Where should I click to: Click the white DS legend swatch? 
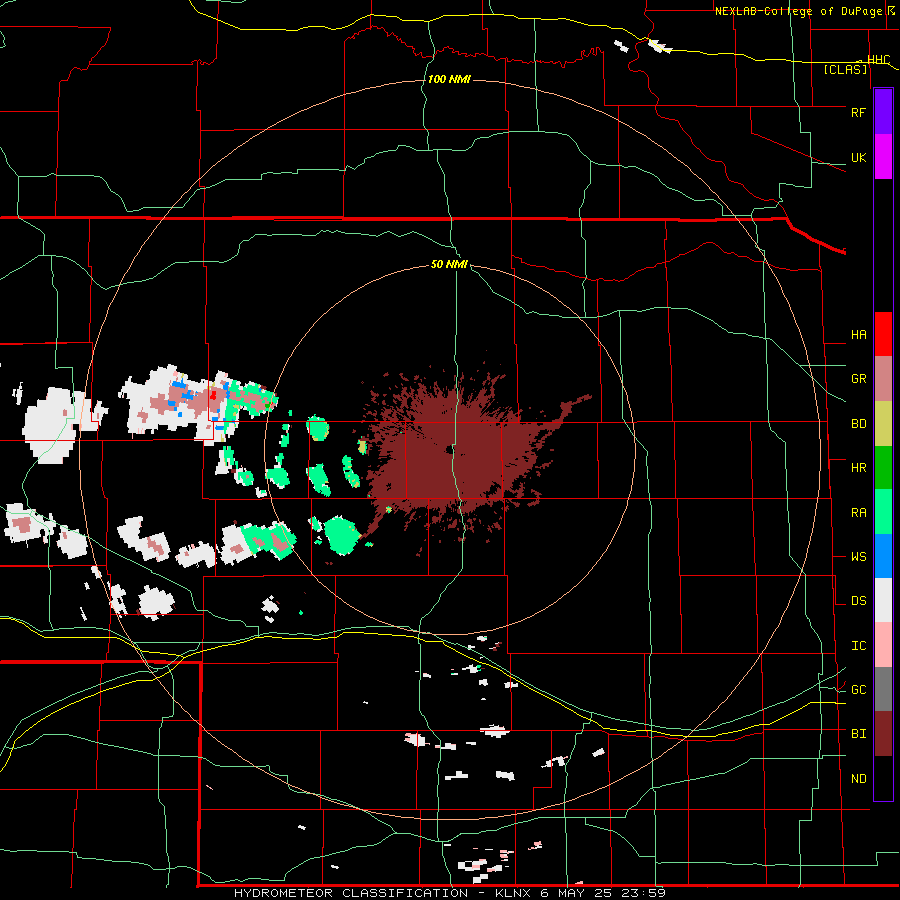(883, 600)
